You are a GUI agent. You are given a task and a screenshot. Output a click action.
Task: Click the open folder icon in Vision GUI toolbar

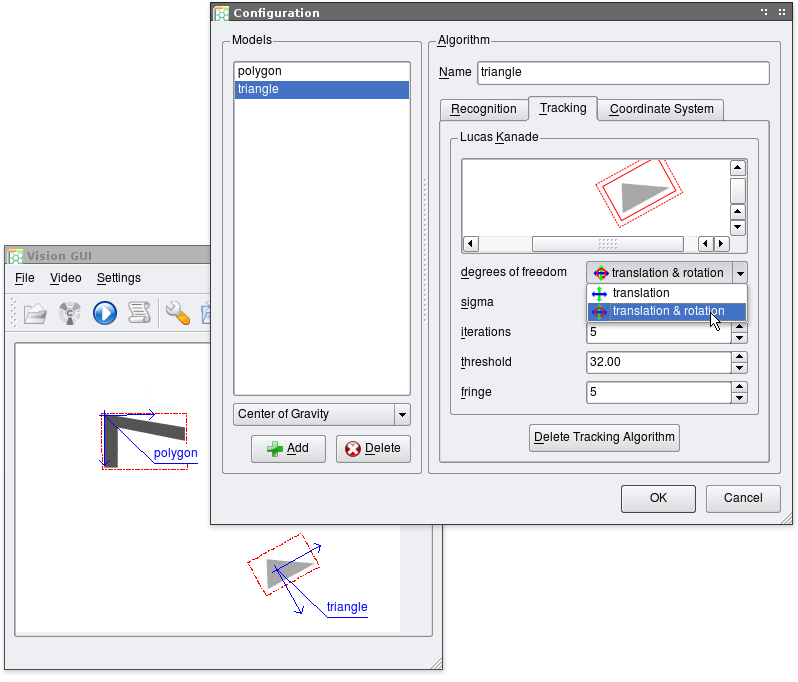click(35, 314)
